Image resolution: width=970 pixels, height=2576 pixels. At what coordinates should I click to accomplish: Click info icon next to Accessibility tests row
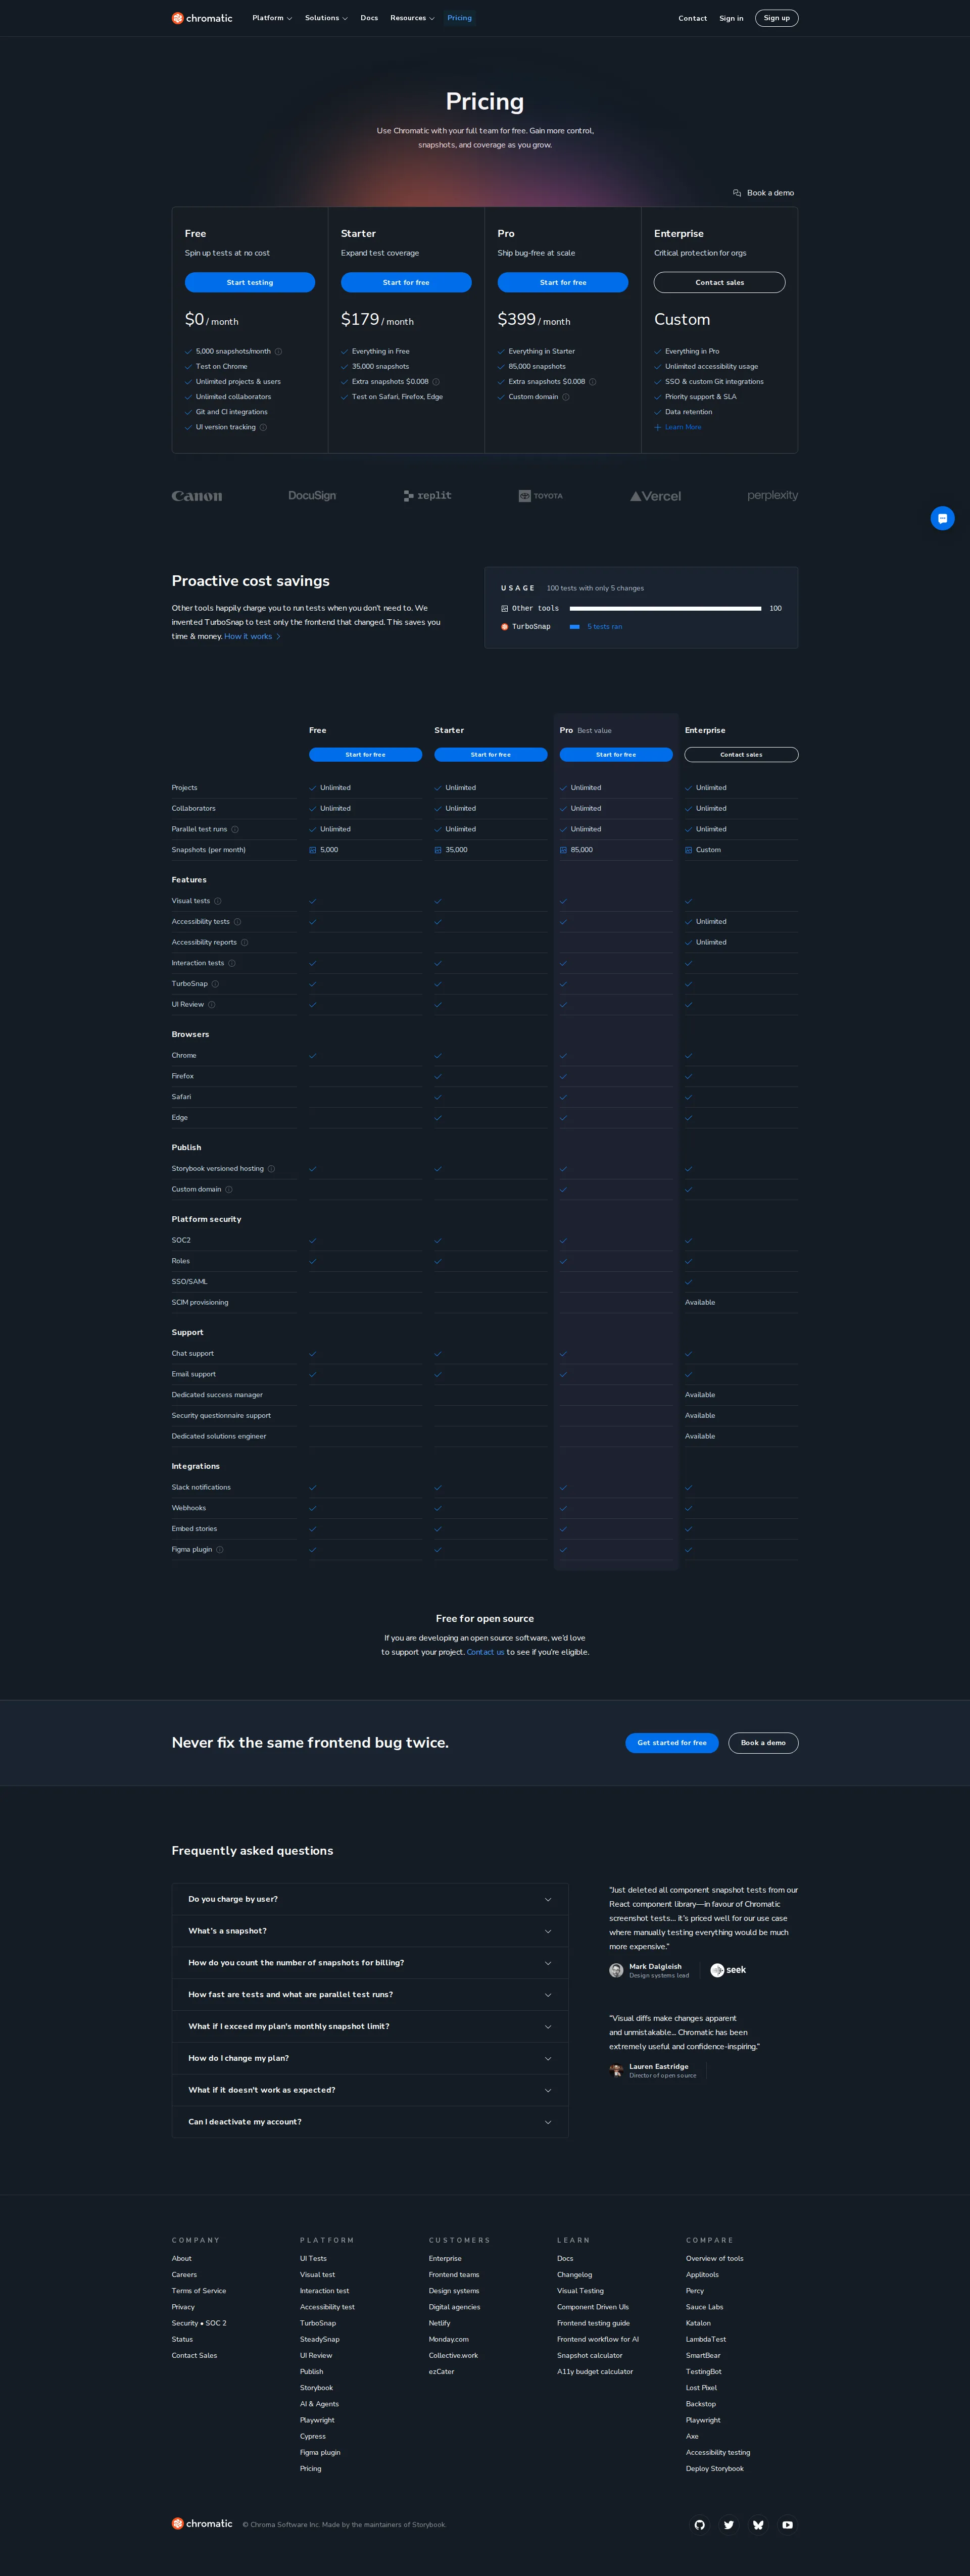click(237, 922)
